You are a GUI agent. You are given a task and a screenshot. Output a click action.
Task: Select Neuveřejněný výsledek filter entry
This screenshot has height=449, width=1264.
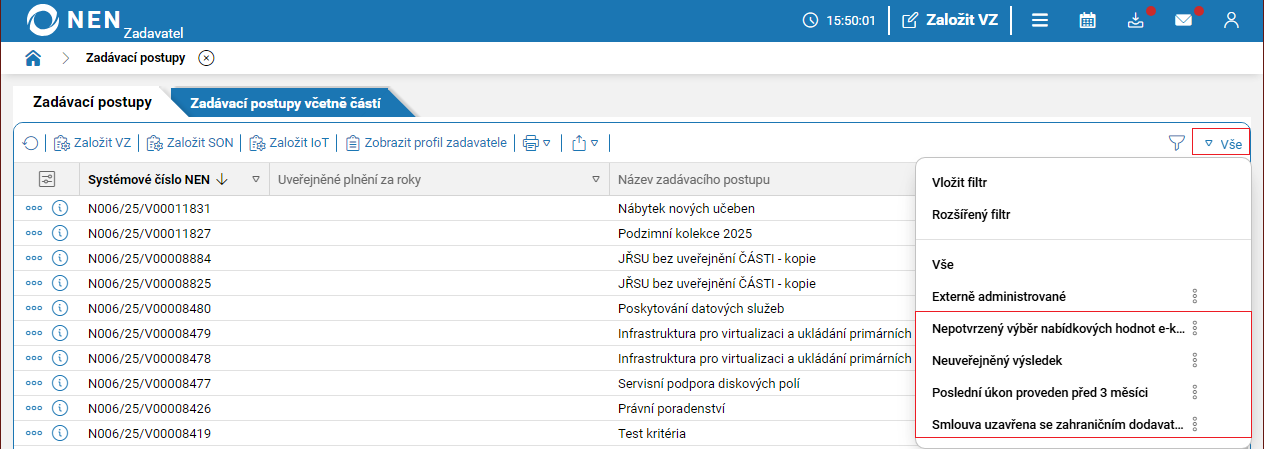point(996,360)
